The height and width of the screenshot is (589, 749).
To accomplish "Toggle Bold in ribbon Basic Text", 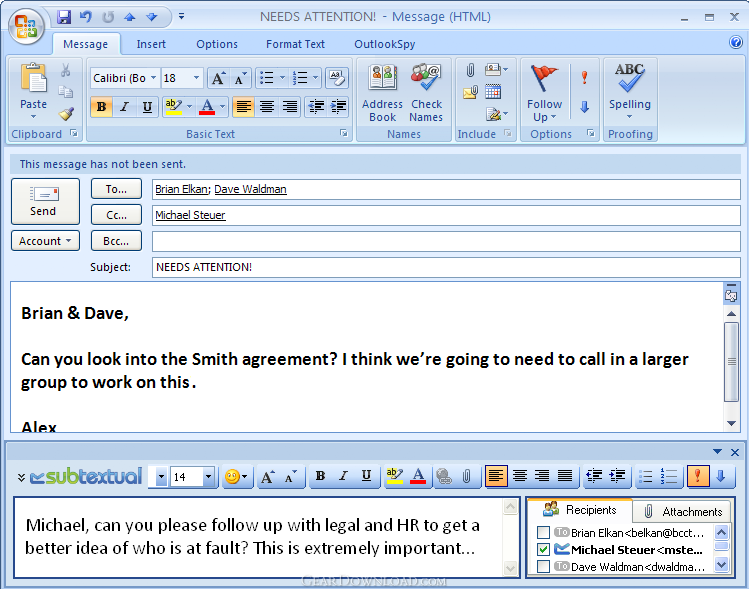I will (101, 106).
